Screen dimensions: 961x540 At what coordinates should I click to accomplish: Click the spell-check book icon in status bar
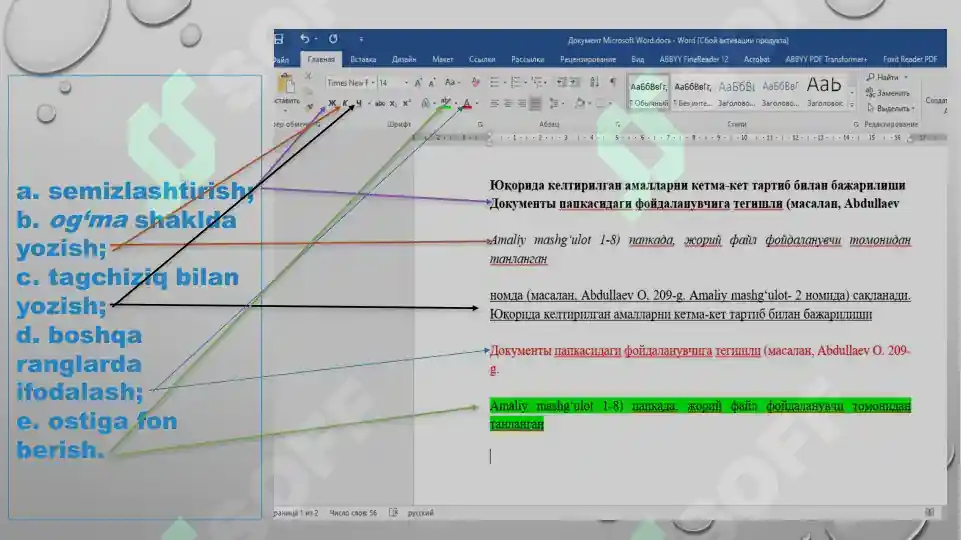393,512
